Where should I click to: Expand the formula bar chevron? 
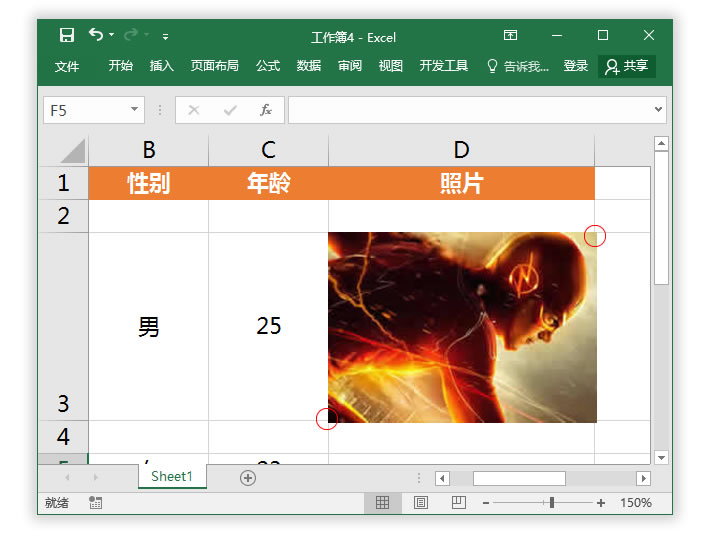click(x=658, y=110)
